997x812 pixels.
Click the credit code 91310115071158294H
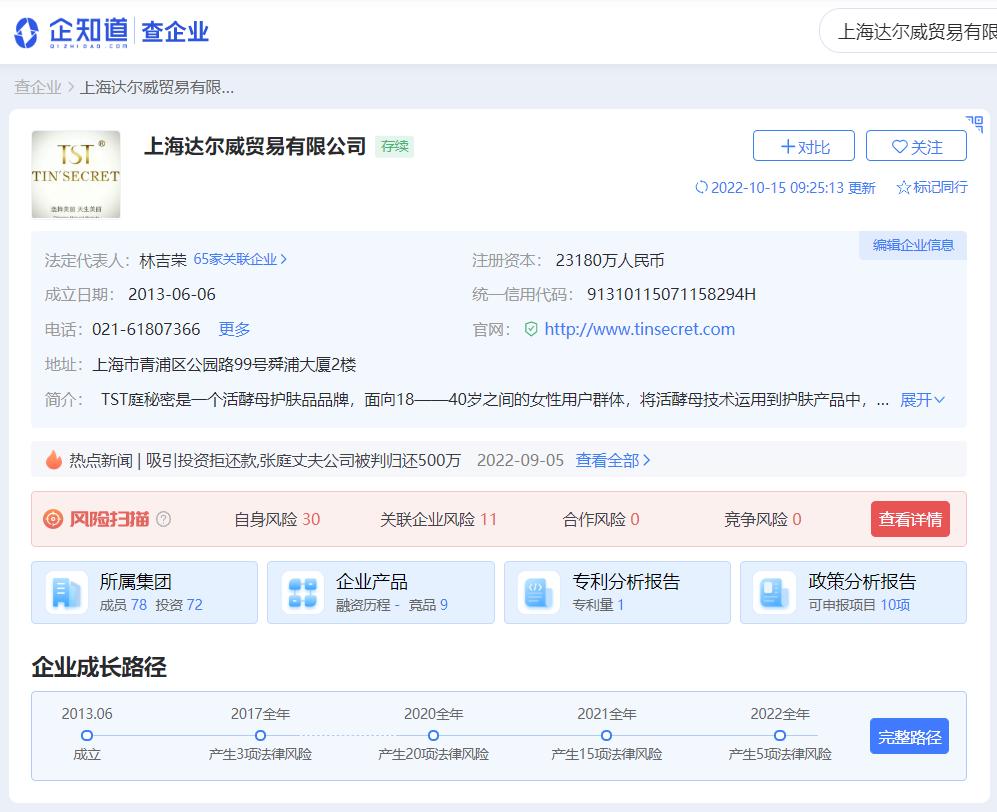coord(671,294)
